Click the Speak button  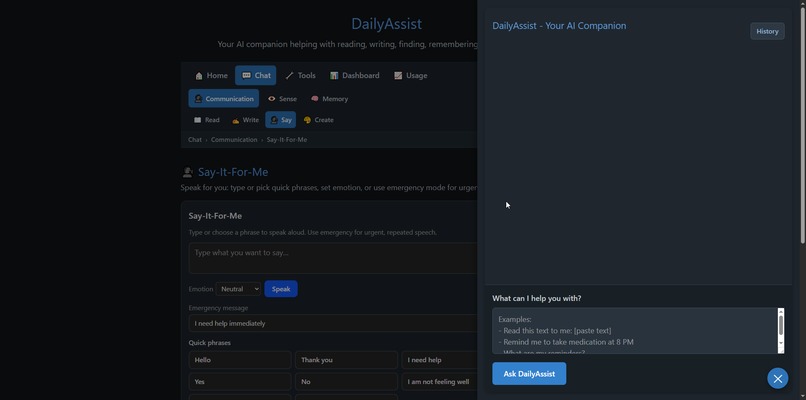(x=281, y=289)
